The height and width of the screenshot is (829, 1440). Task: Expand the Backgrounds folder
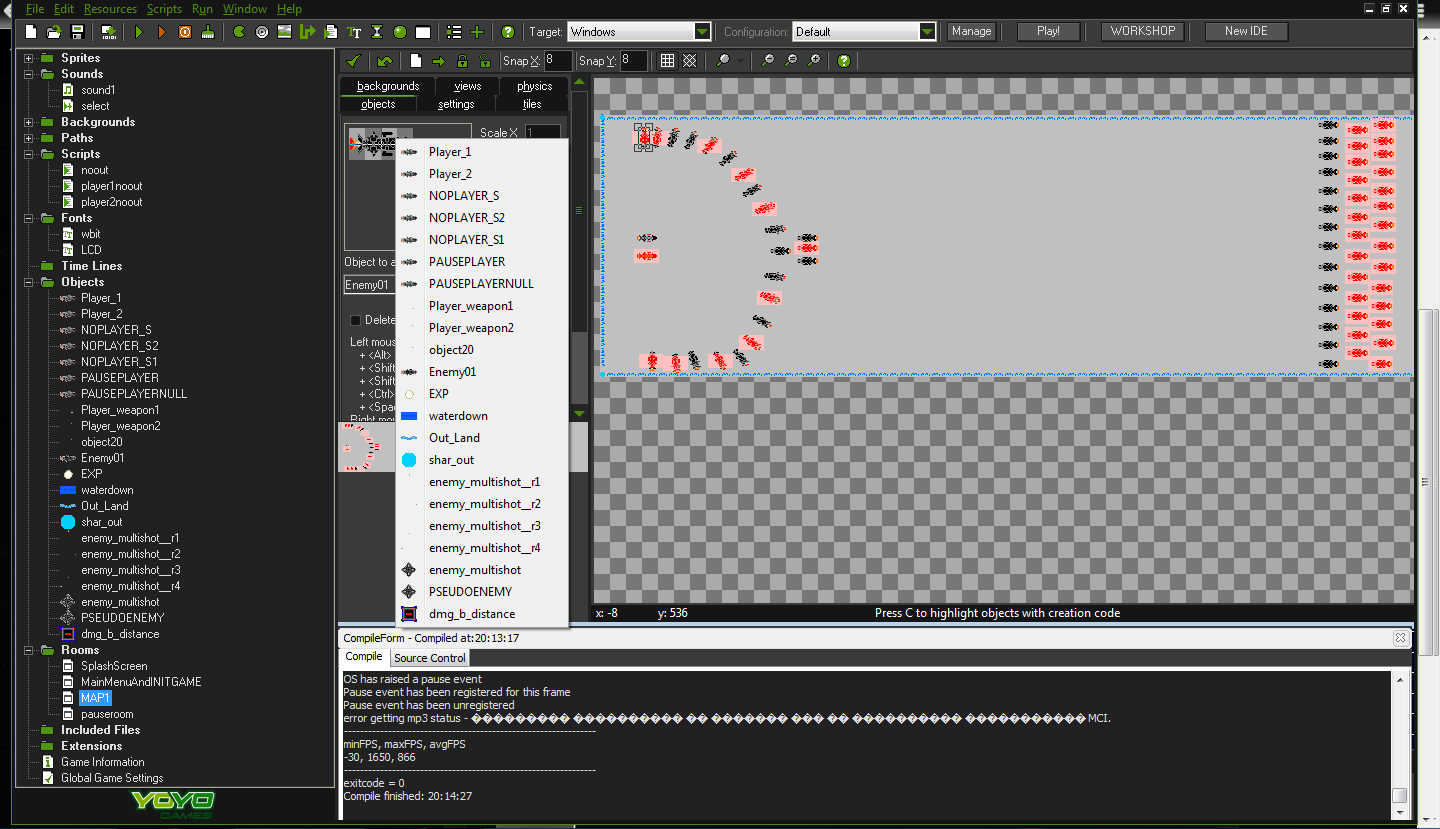click(28, 122)
